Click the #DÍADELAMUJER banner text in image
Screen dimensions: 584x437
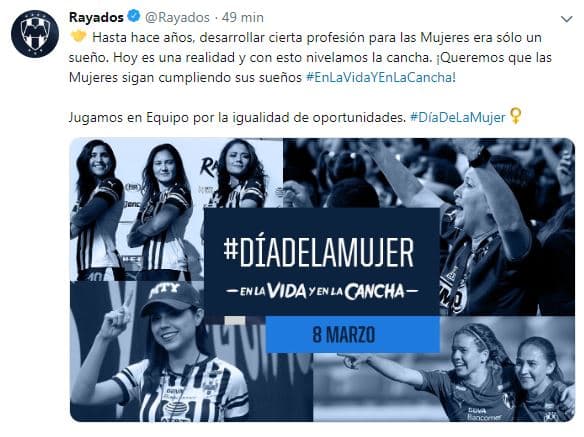[x=319, y=253]
